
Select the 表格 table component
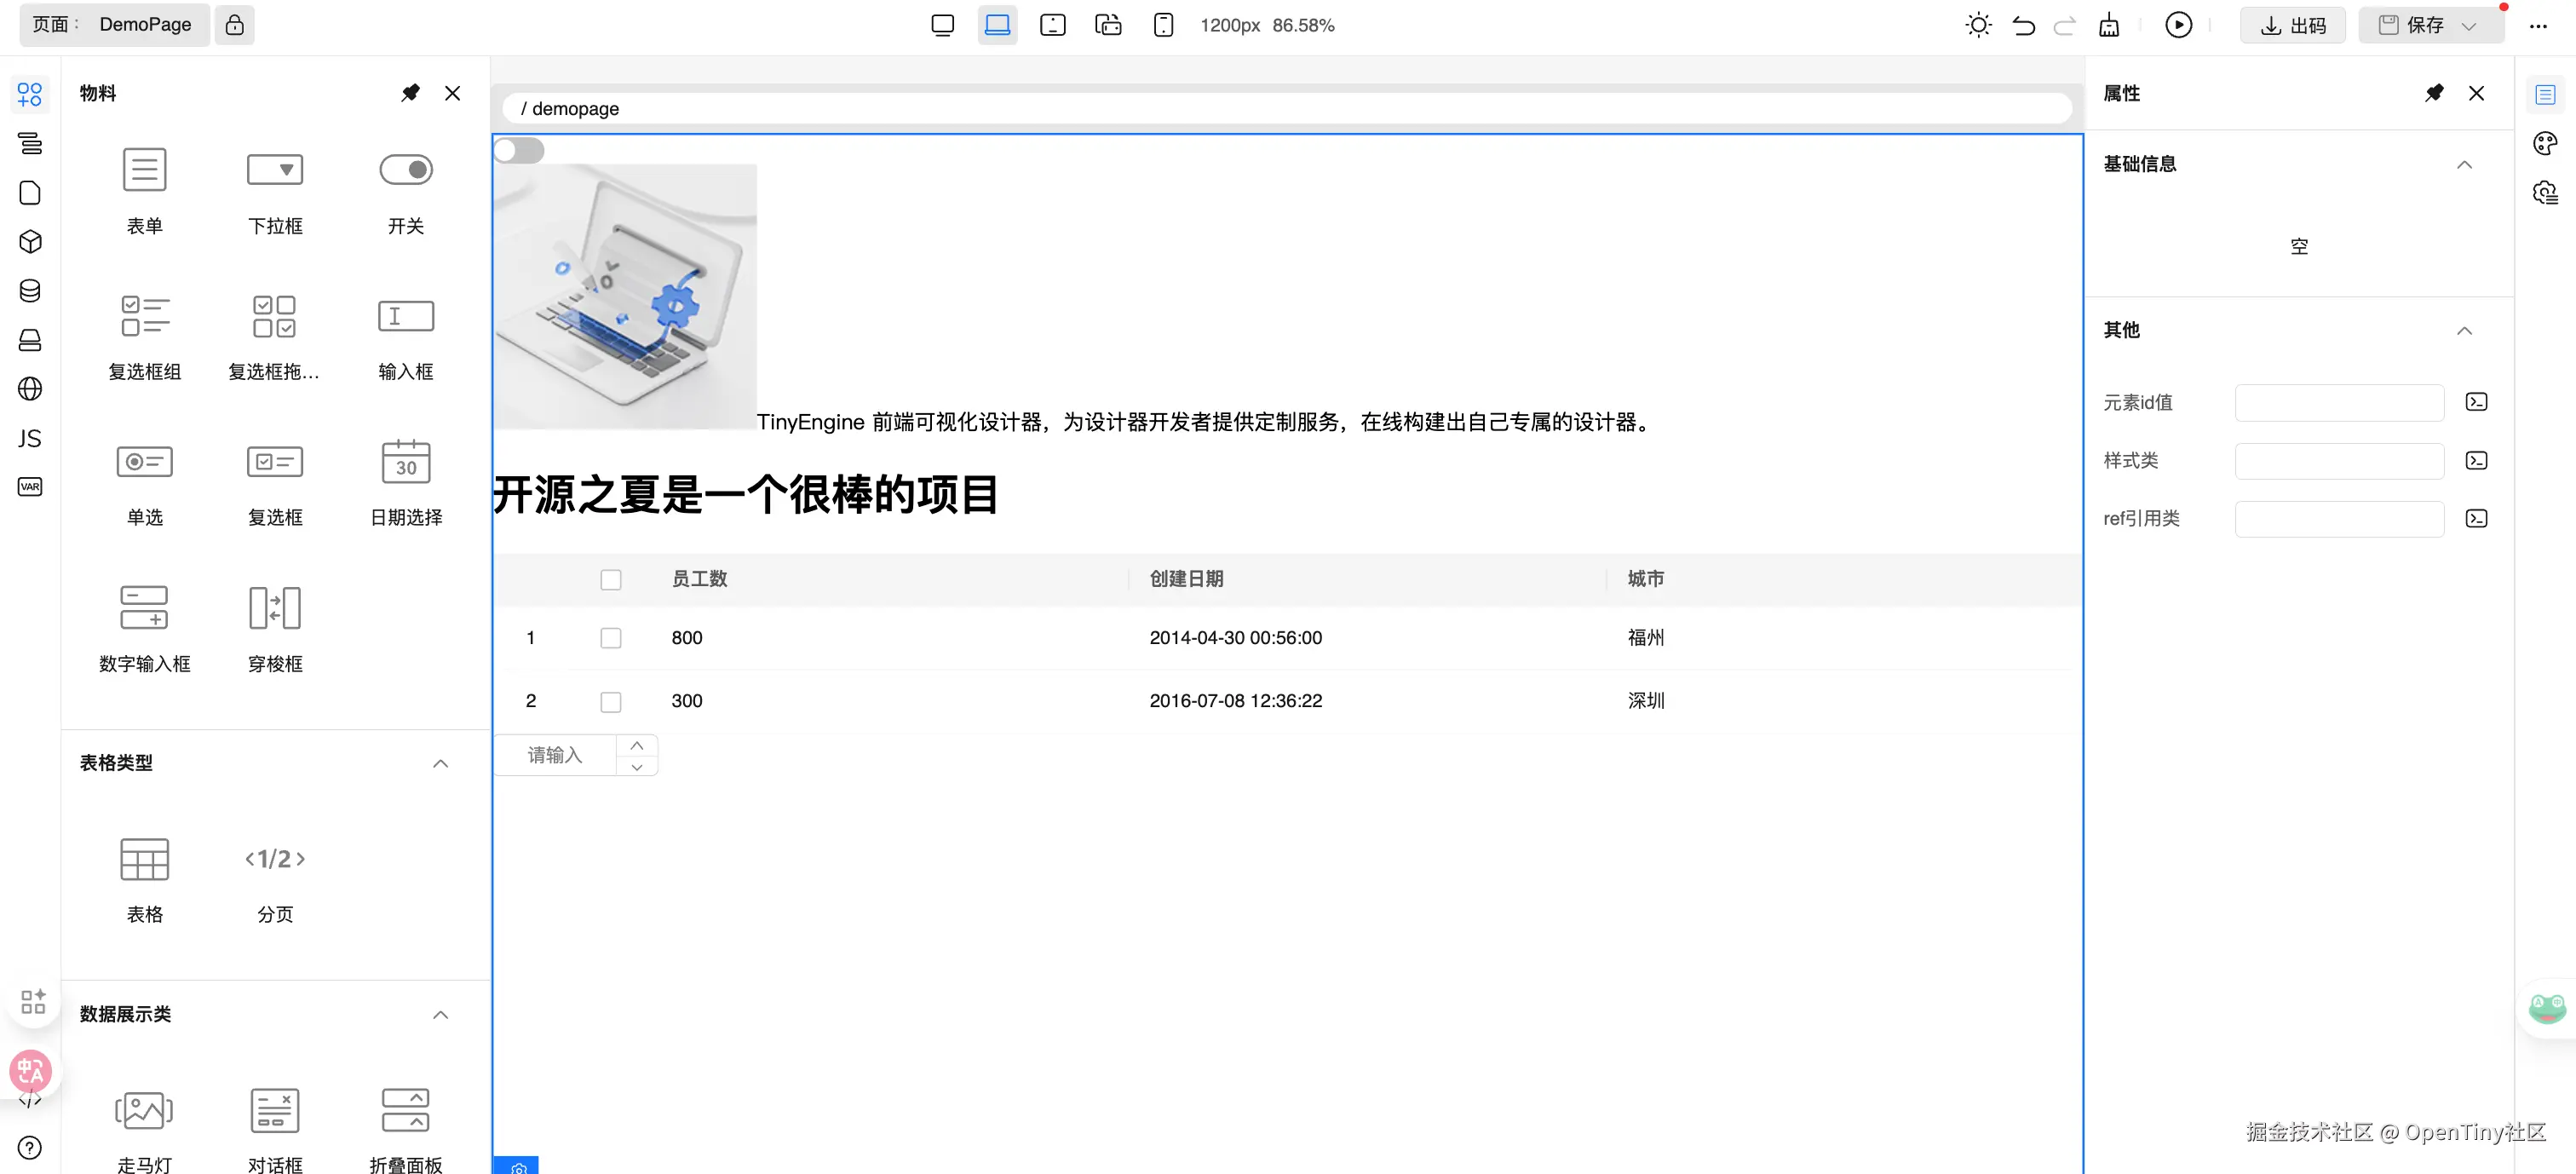[x=144, y=877]
